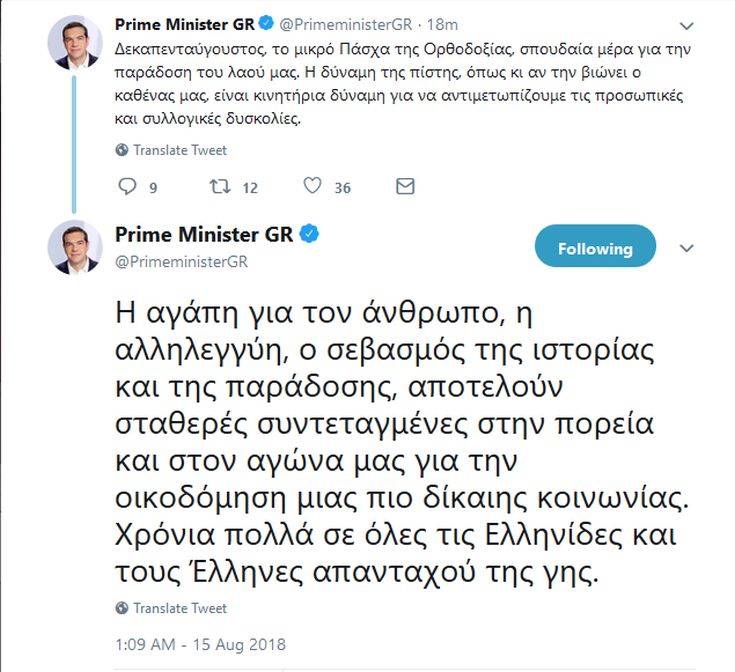Screen dimensions: 735x672
Task: Click the Prime Minister GR name in top tweet
Action: [185, 23]
